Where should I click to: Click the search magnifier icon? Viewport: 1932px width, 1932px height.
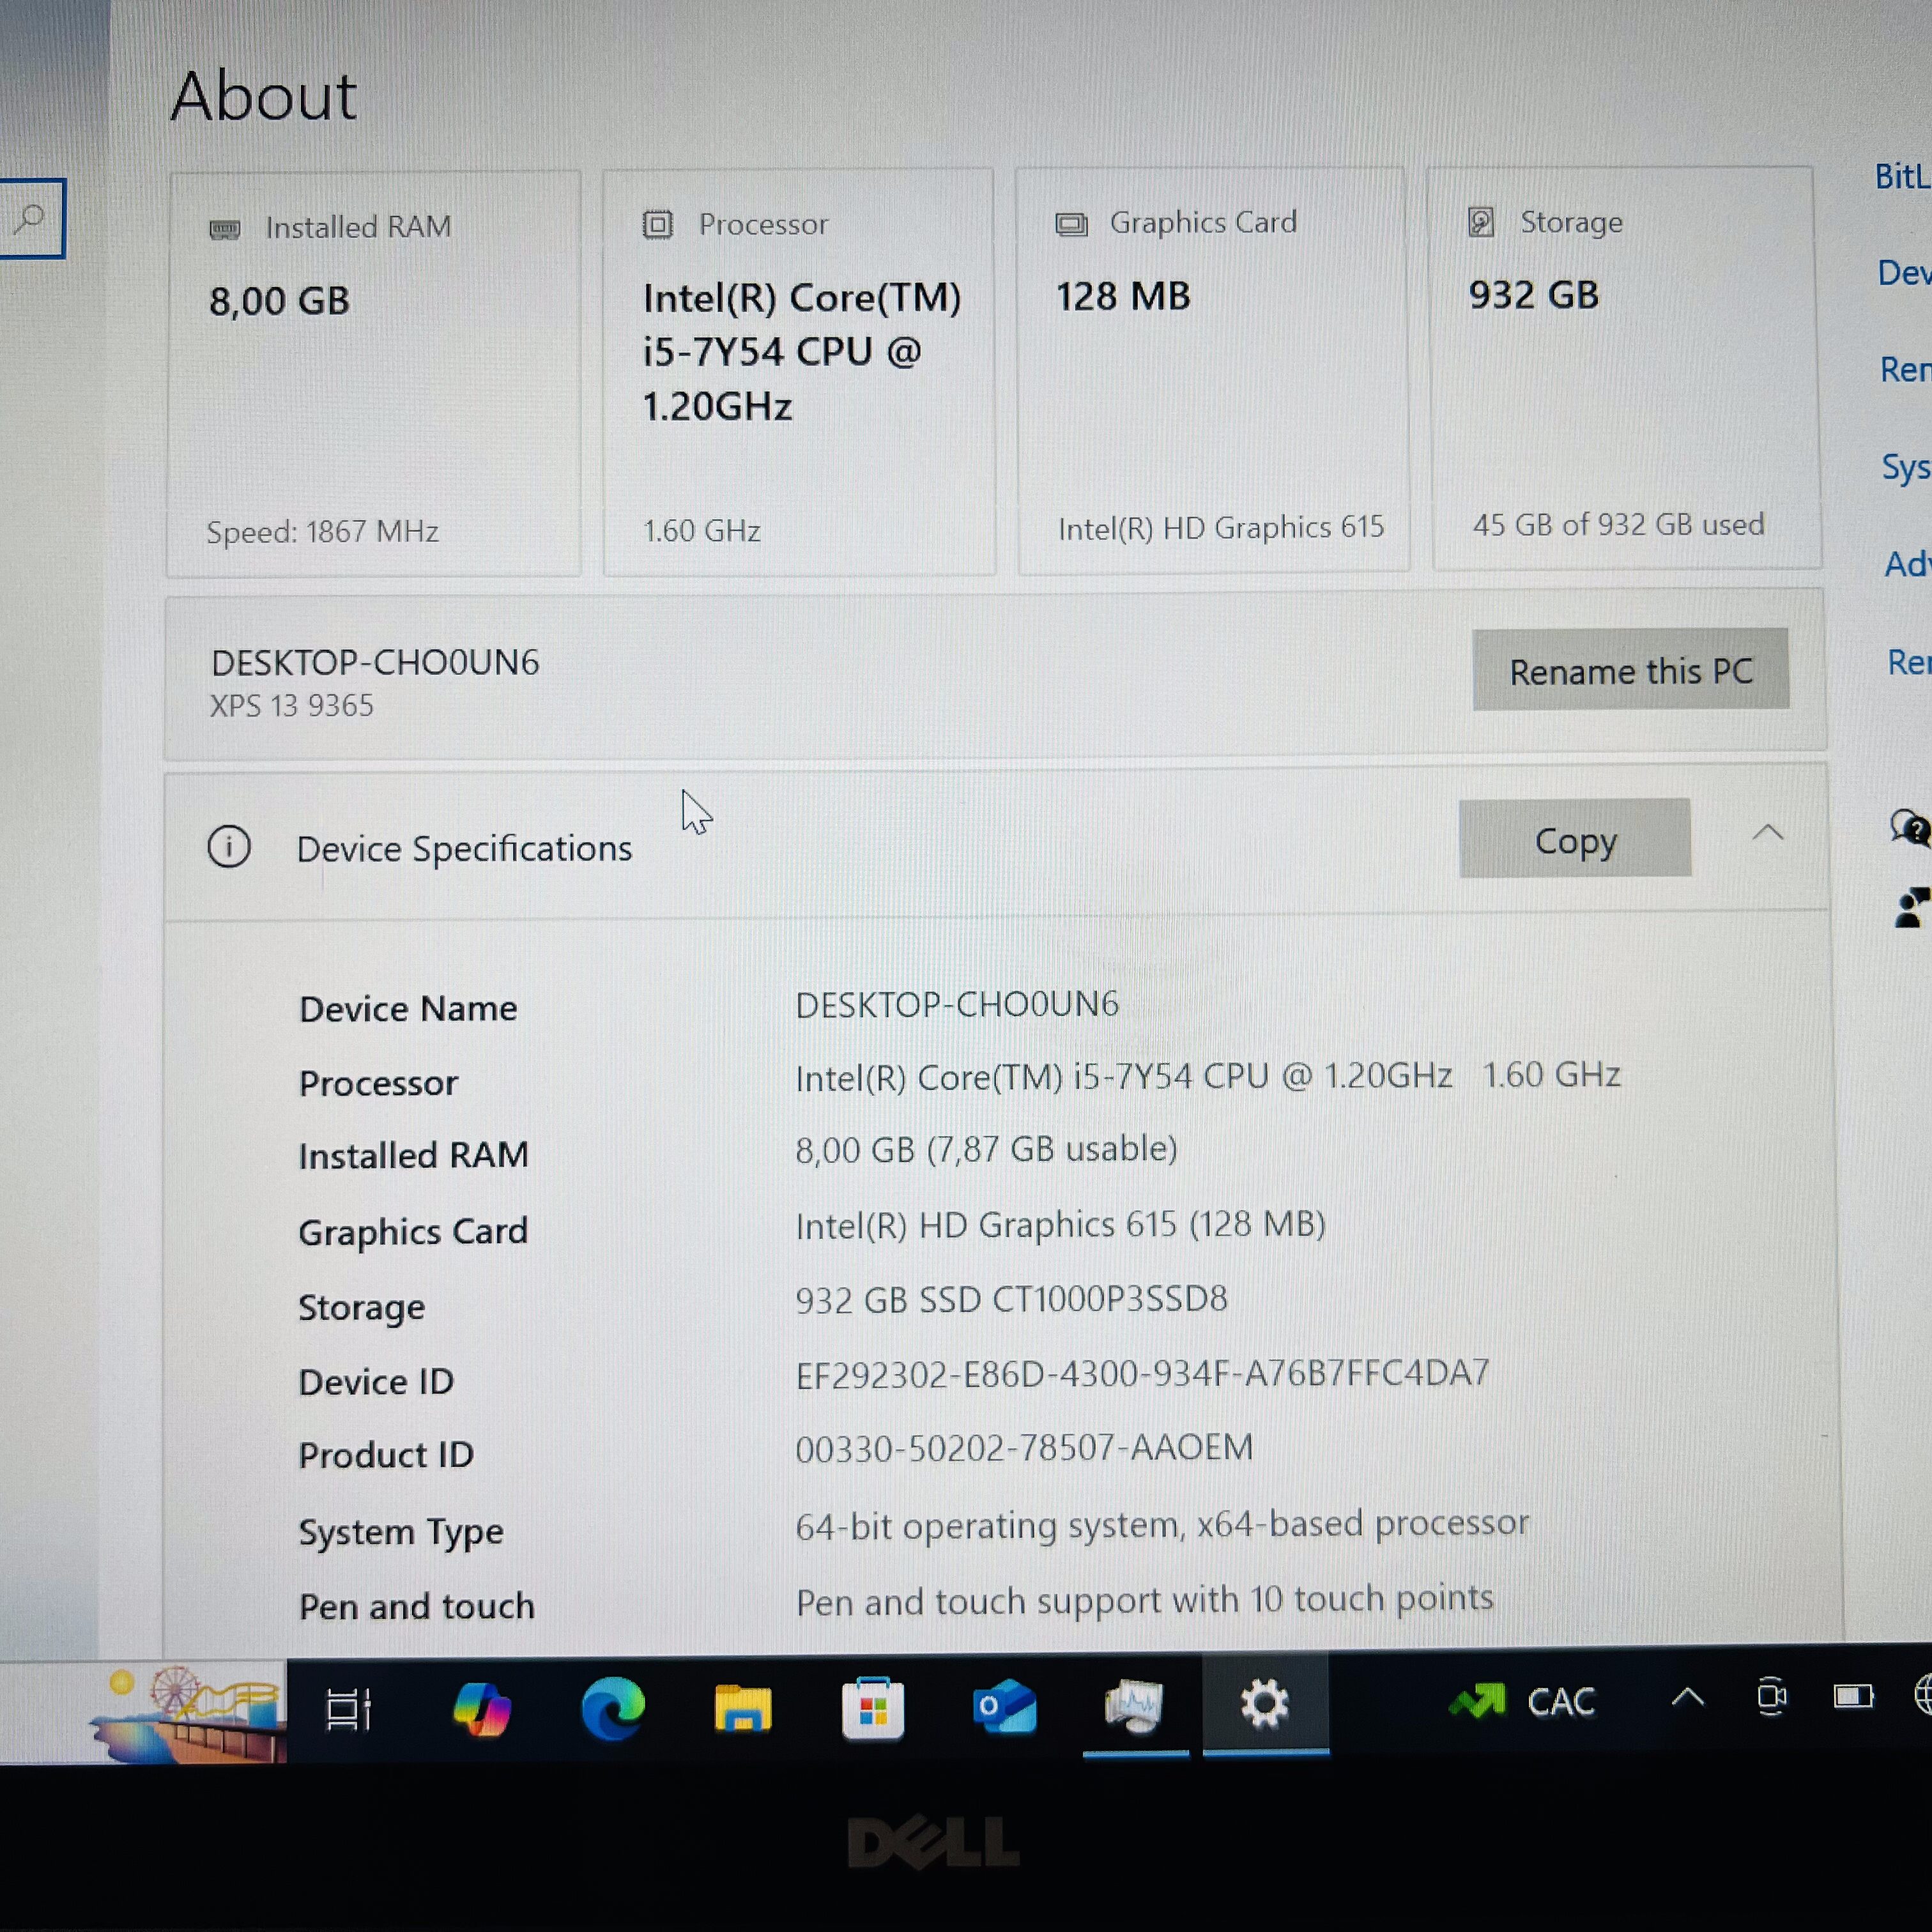pos(30,218)
